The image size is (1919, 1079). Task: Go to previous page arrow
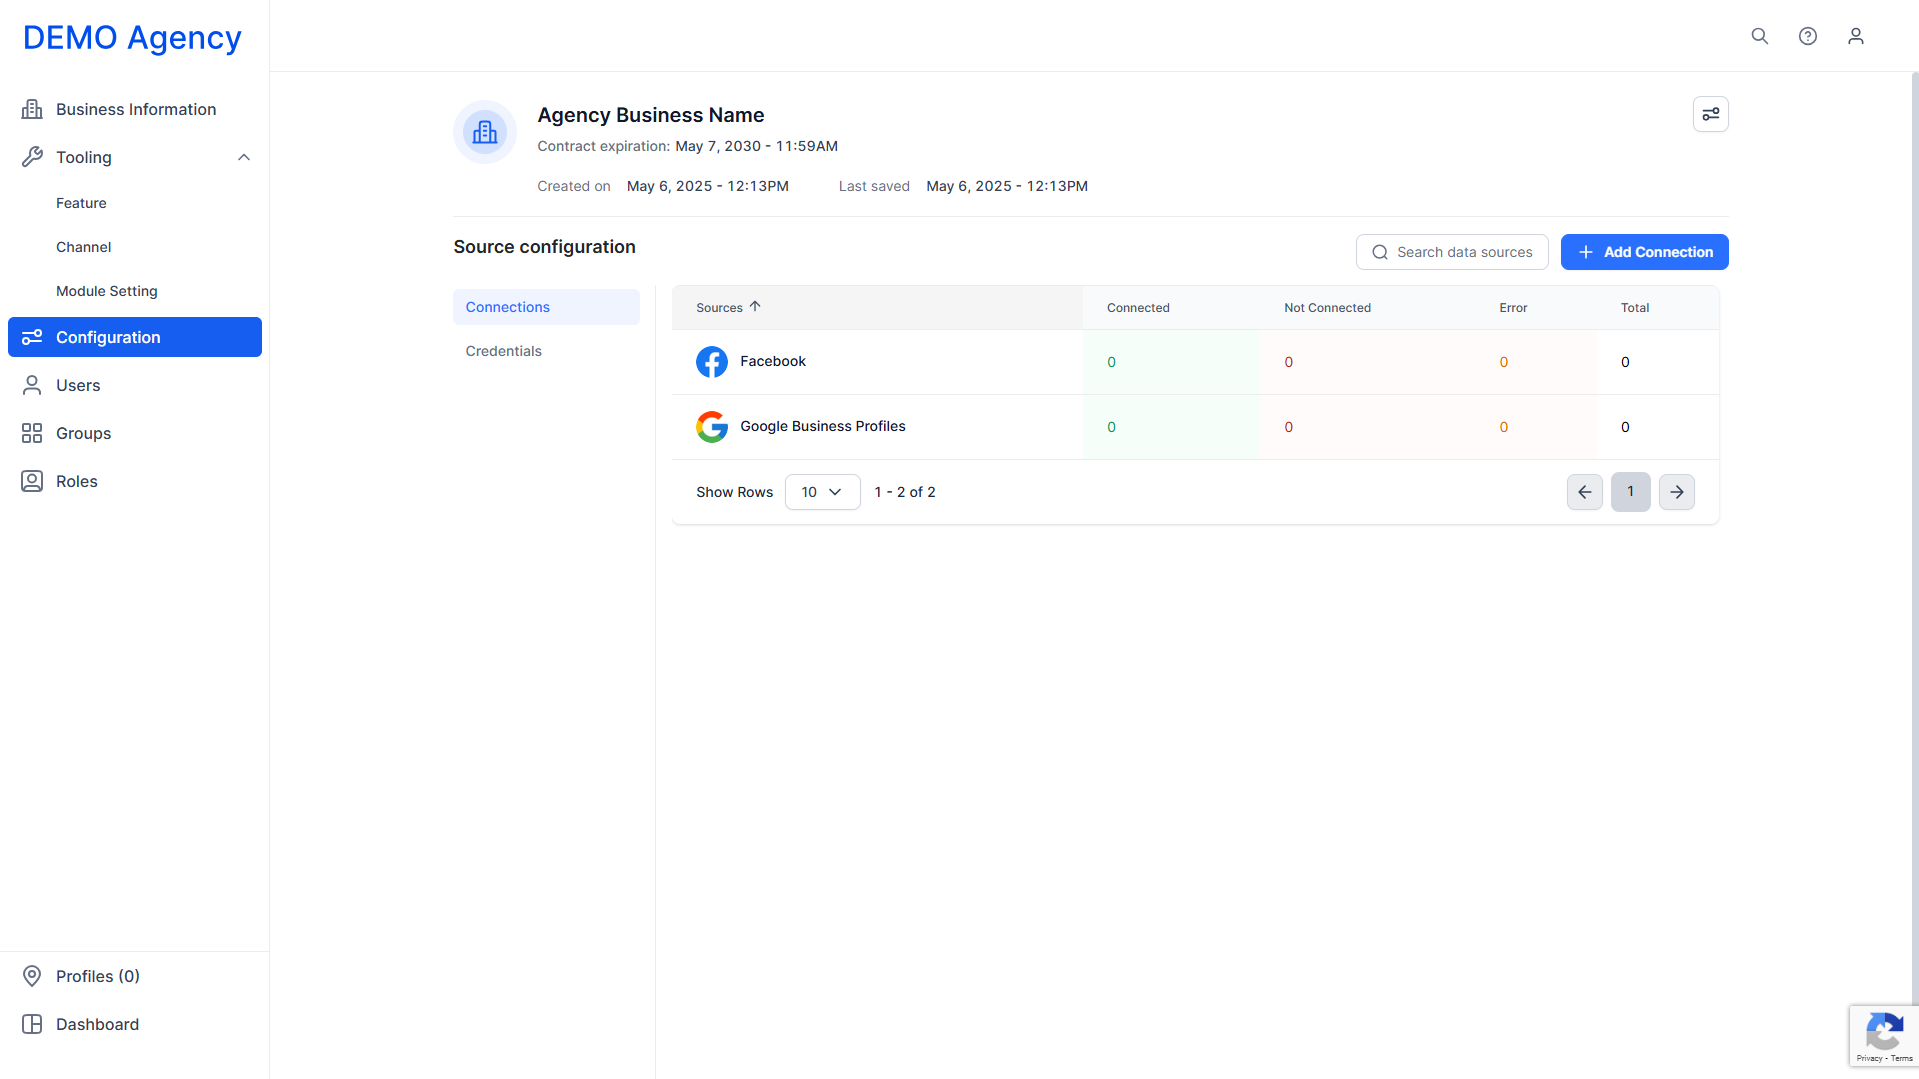coord(1585,492)
